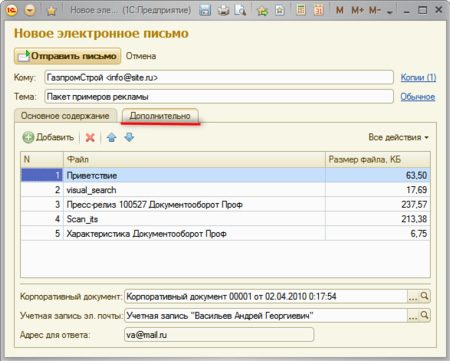The width and height of the screenshot is (450, 361).
Task: Click the favorites star icon in title bar
Action: click(x=51, y=11)
